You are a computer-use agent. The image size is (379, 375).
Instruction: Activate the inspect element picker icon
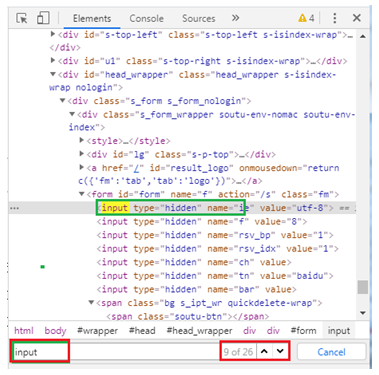tap(22, 18)
